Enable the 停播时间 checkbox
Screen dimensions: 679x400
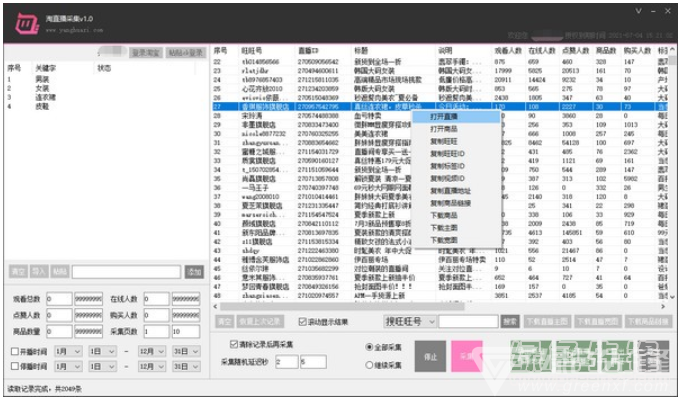pos(15,366)
